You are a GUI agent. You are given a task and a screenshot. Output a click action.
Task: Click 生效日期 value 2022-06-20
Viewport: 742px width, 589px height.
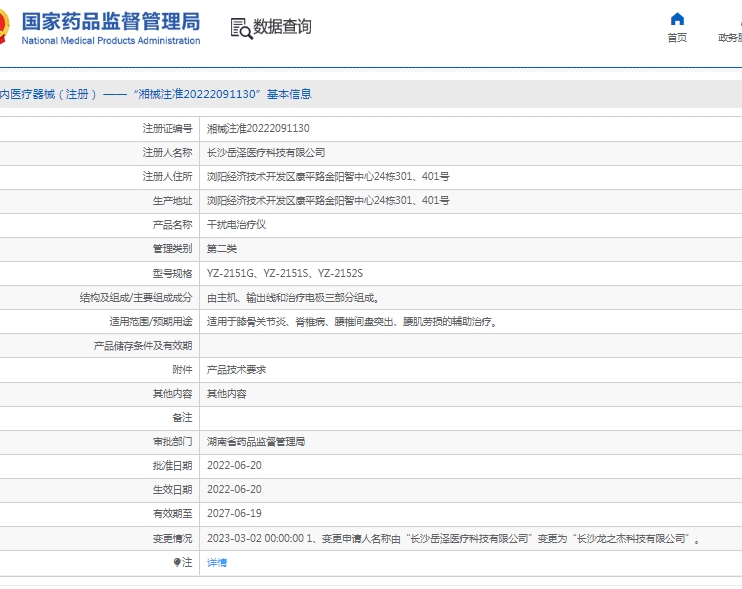(234, 490)
